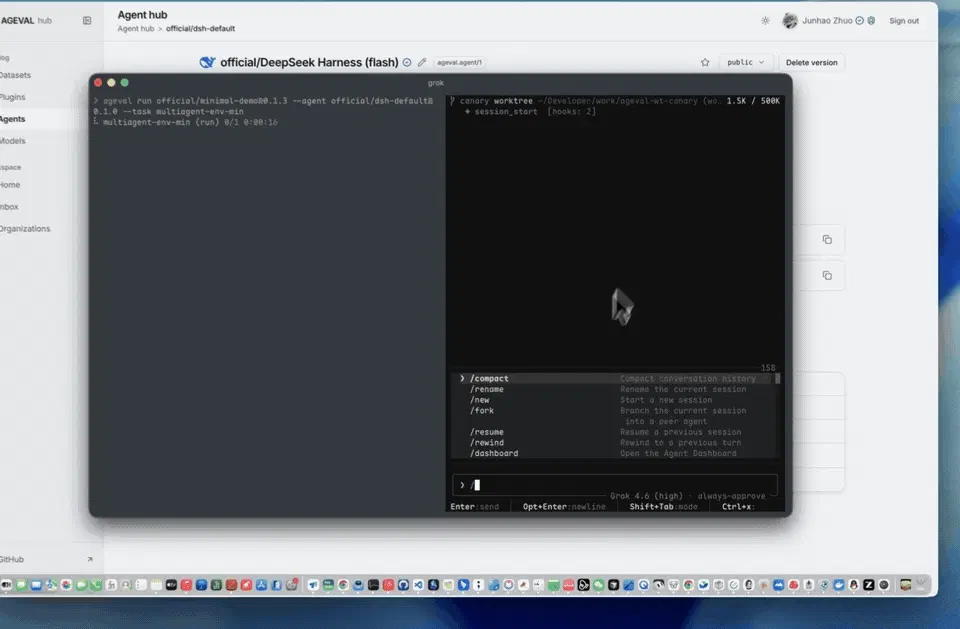960x629 pixels.
Task: Open the public visibility dropdown
Action: click(x=746, y=62)
